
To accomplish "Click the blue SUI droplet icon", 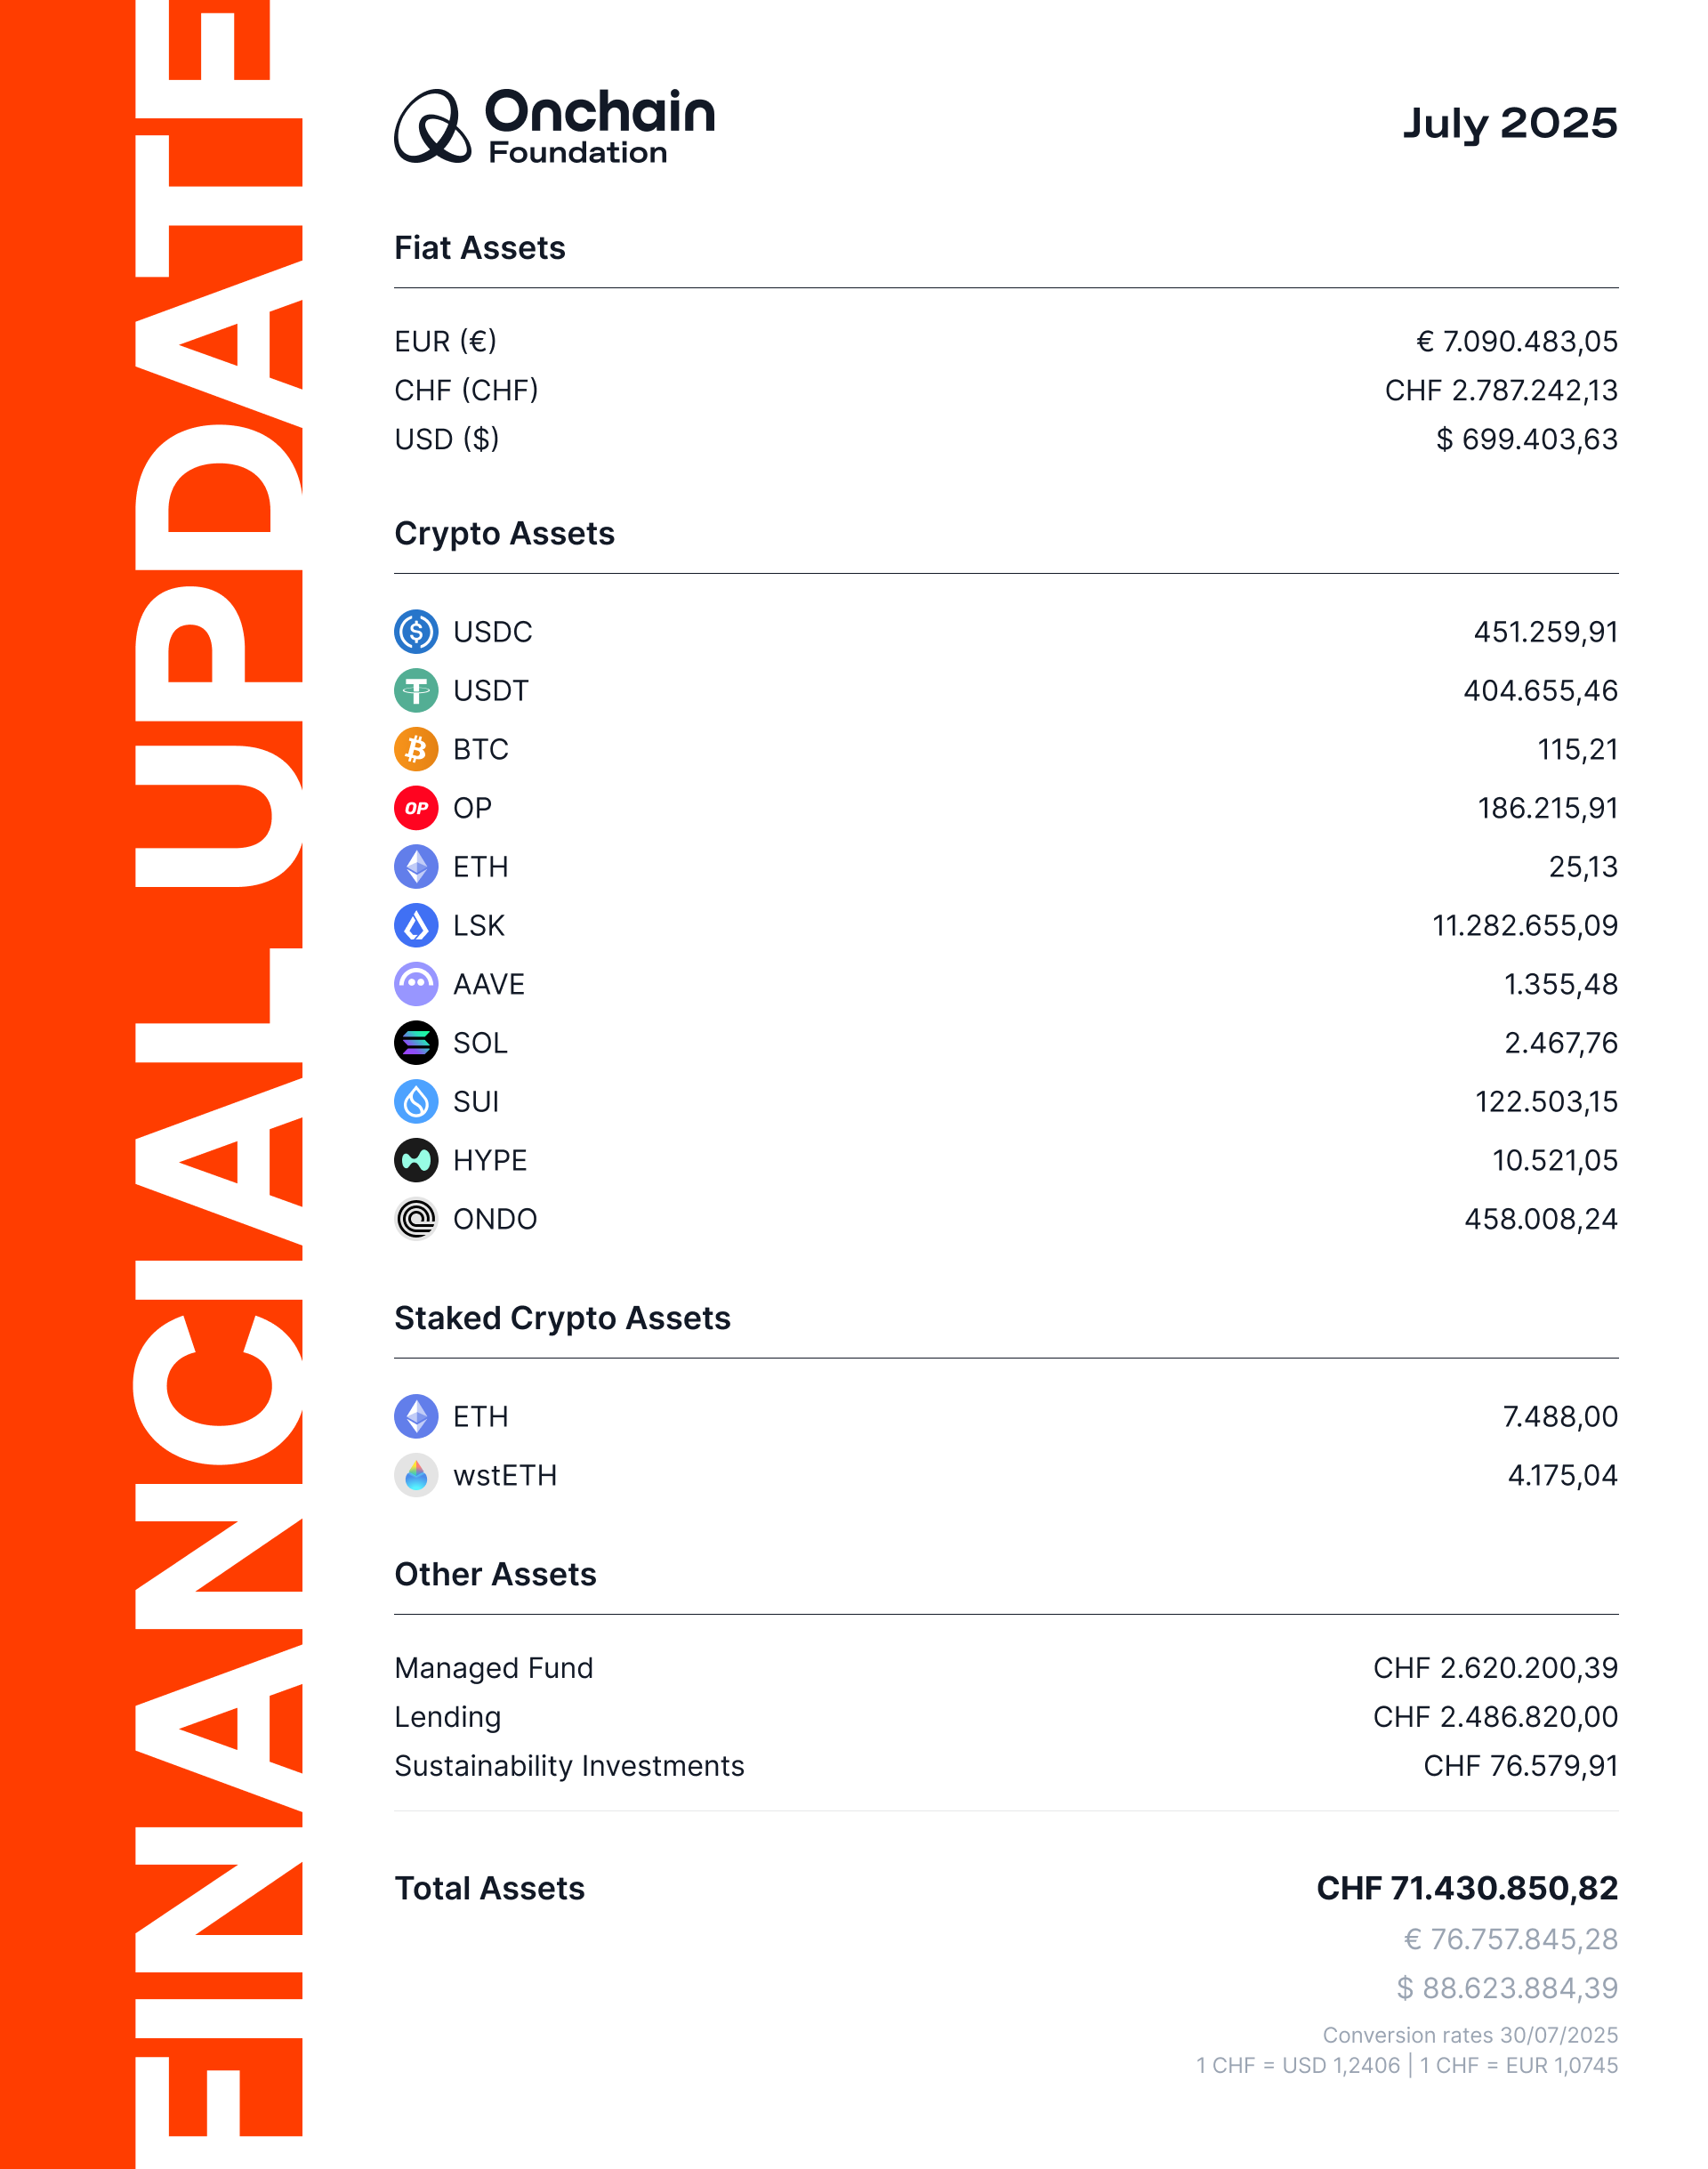I will (416, 1102).
